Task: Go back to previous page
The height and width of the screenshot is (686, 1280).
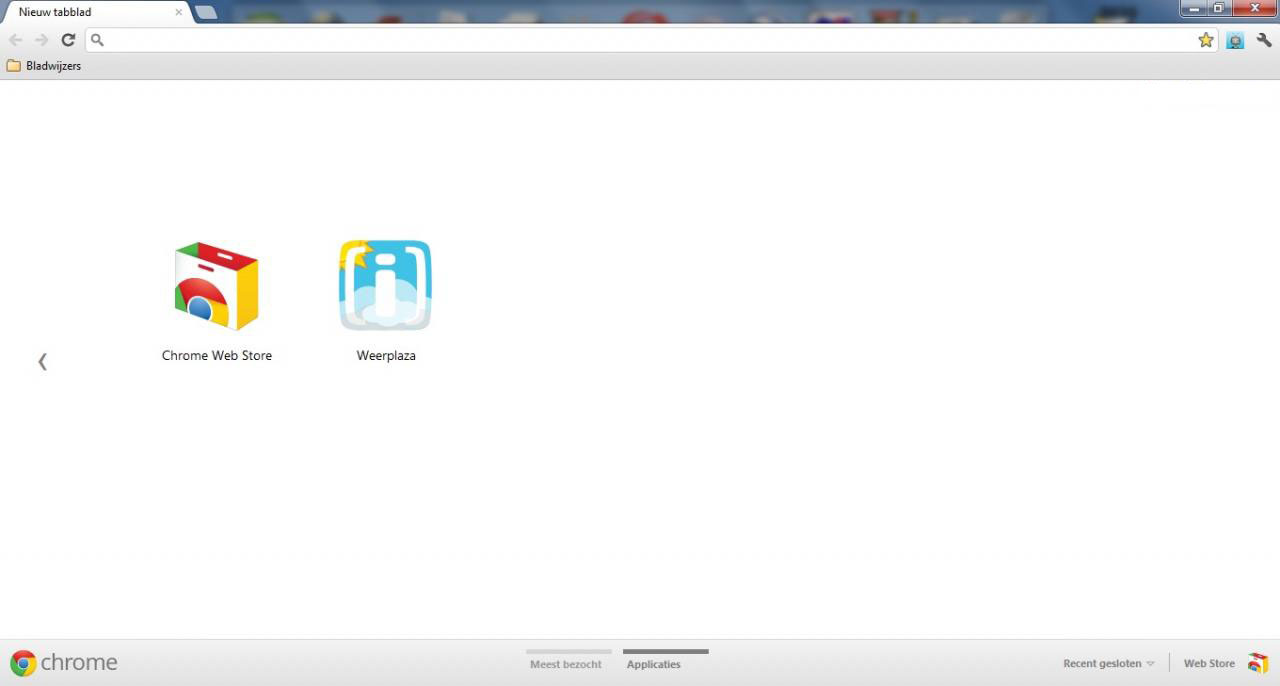Action: pos(15,40)
